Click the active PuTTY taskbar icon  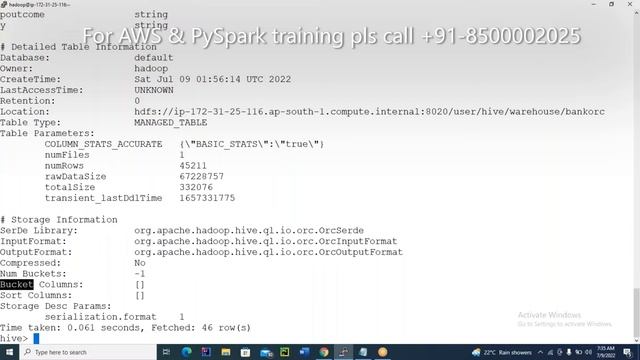click(x=343, y=352)
